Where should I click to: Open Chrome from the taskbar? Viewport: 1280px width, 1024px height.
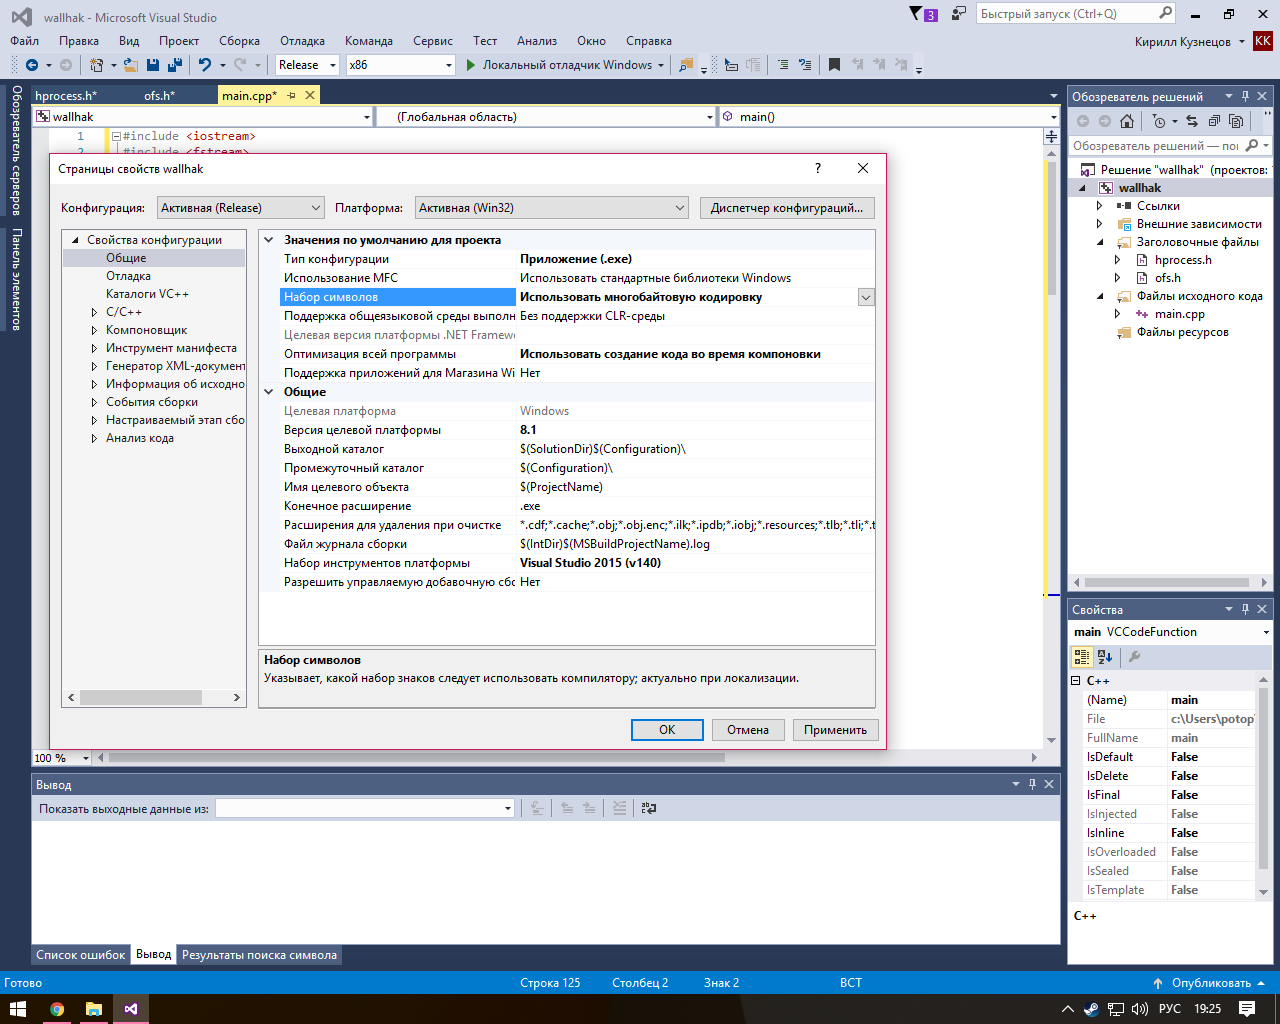57,1009
